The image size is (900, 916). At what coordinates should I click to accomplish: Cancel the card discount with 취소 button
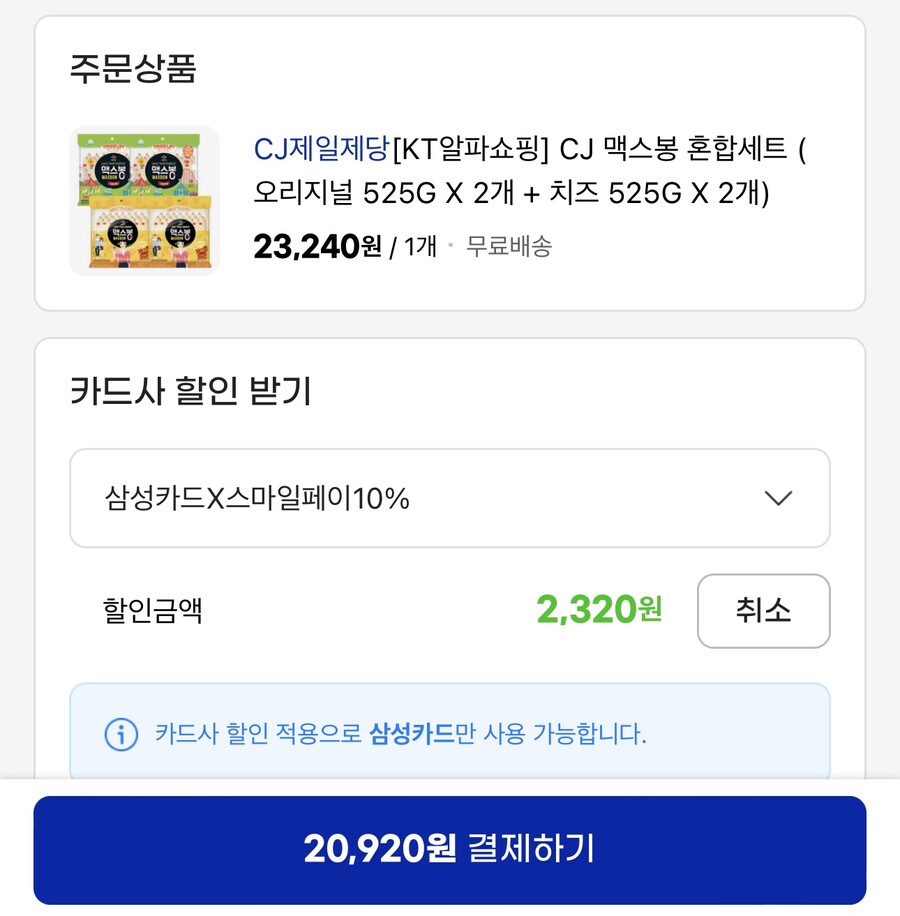763,611
